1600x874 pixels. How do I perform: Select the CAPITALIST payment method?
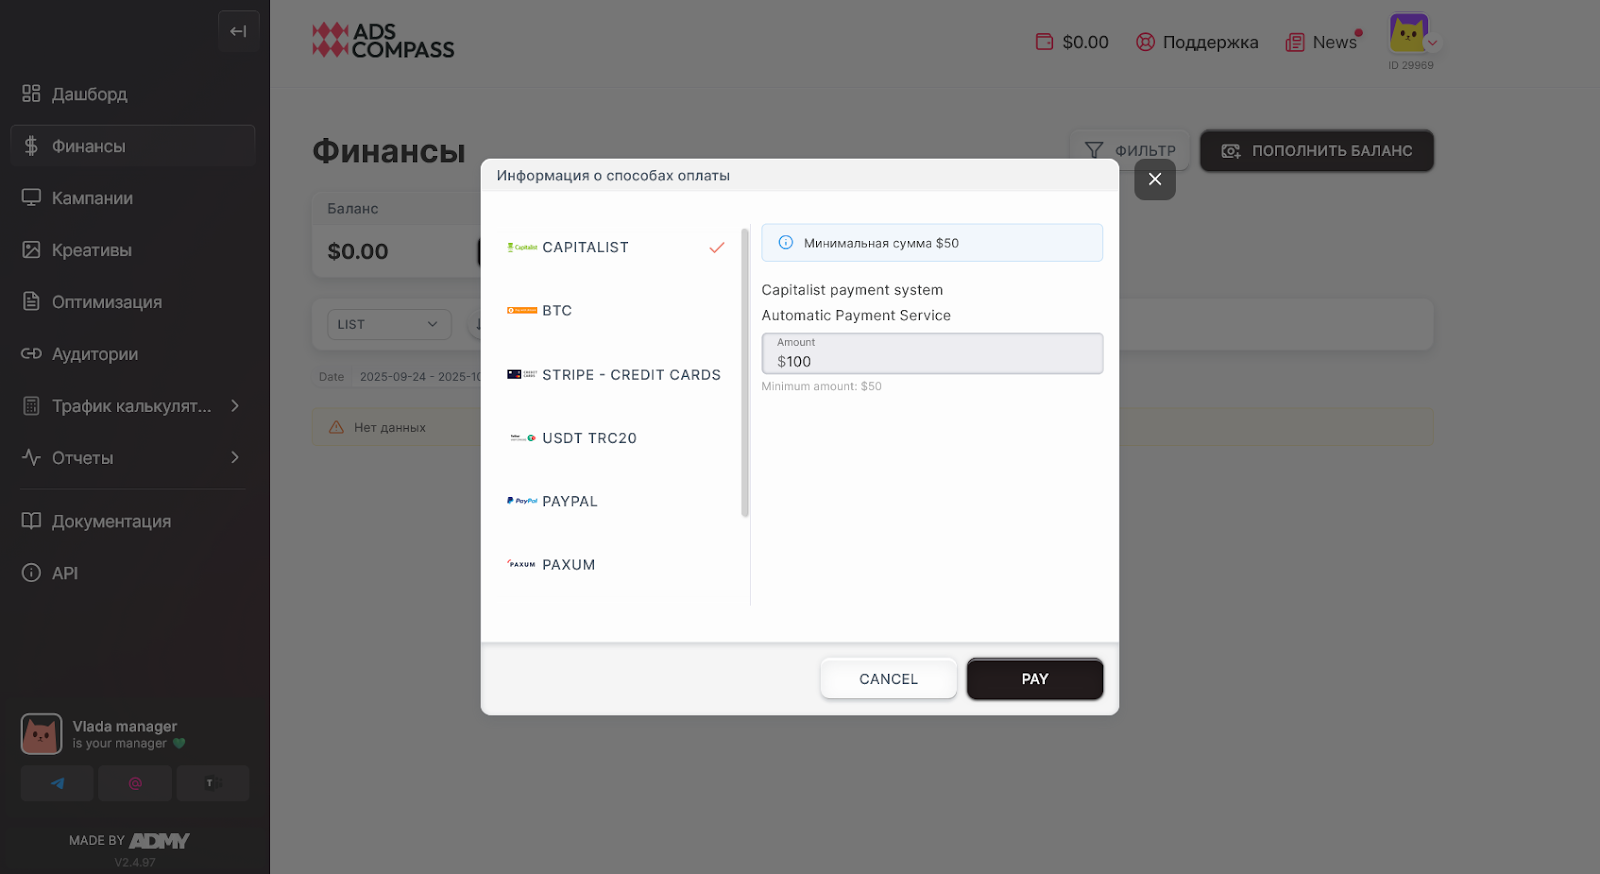[x=616, y=247]
